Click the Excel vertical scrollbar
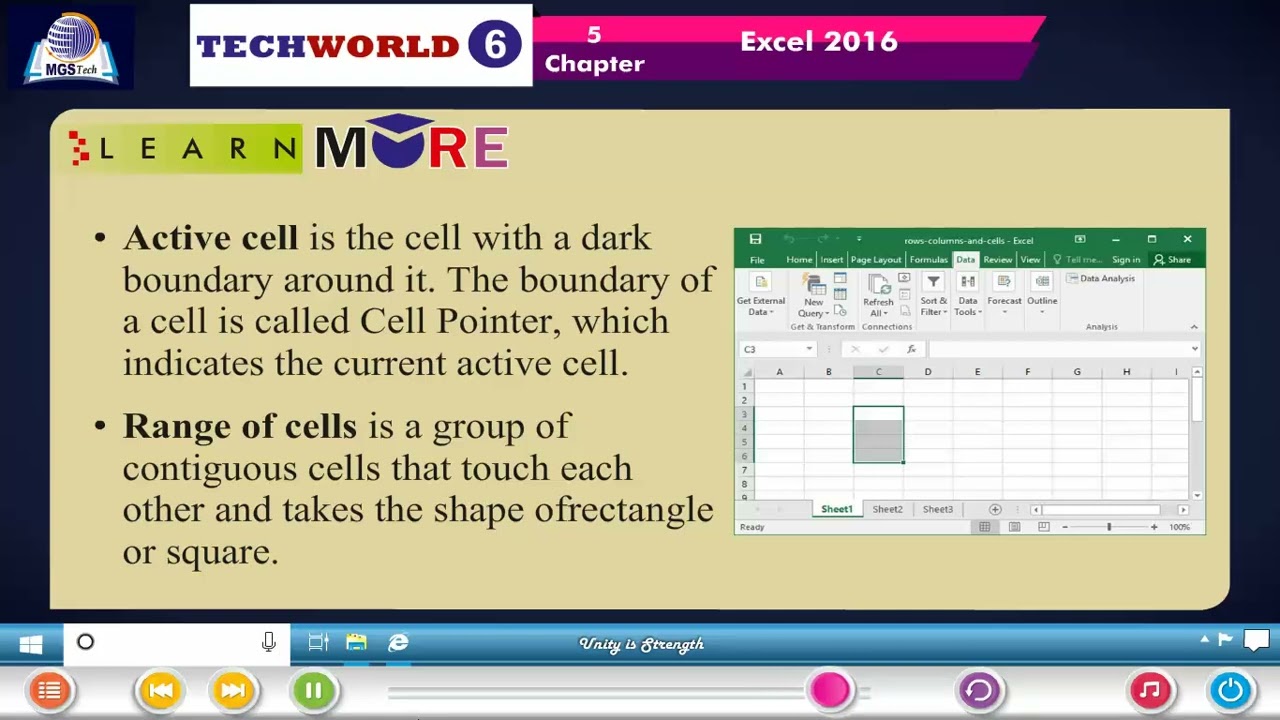 (1197, 433)
